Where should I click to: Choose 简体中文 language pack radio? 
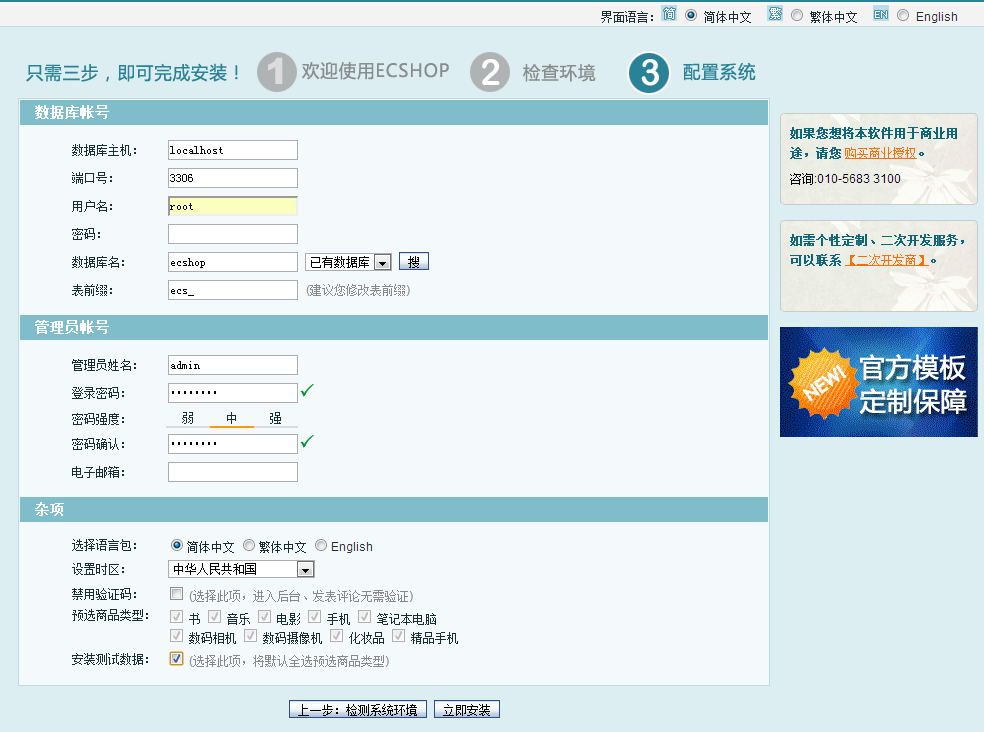(x=177, y=545)
